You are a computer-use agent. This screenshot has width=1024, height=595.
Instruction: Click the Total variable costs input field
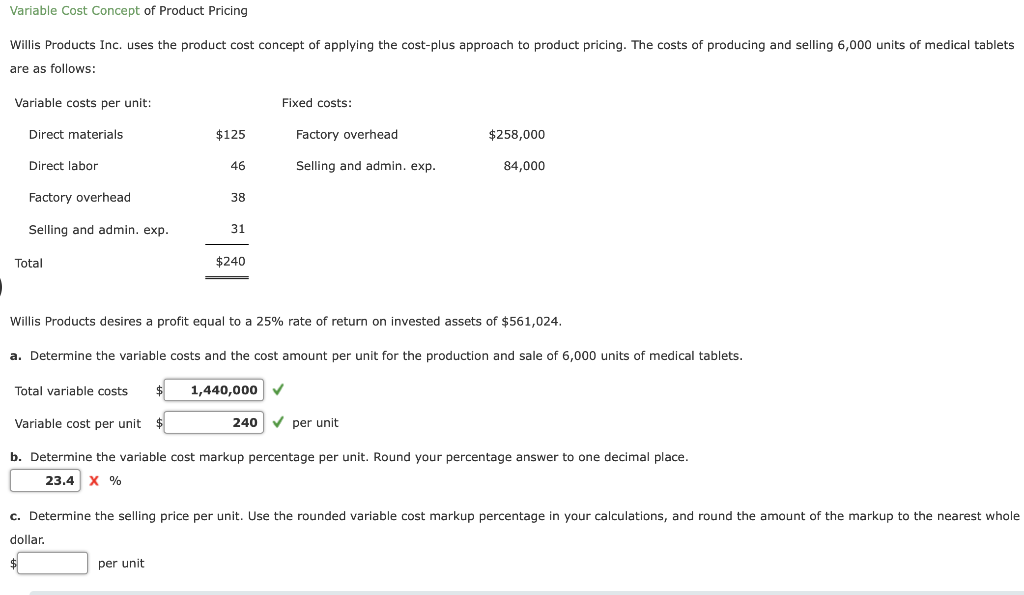pos(214,390)
